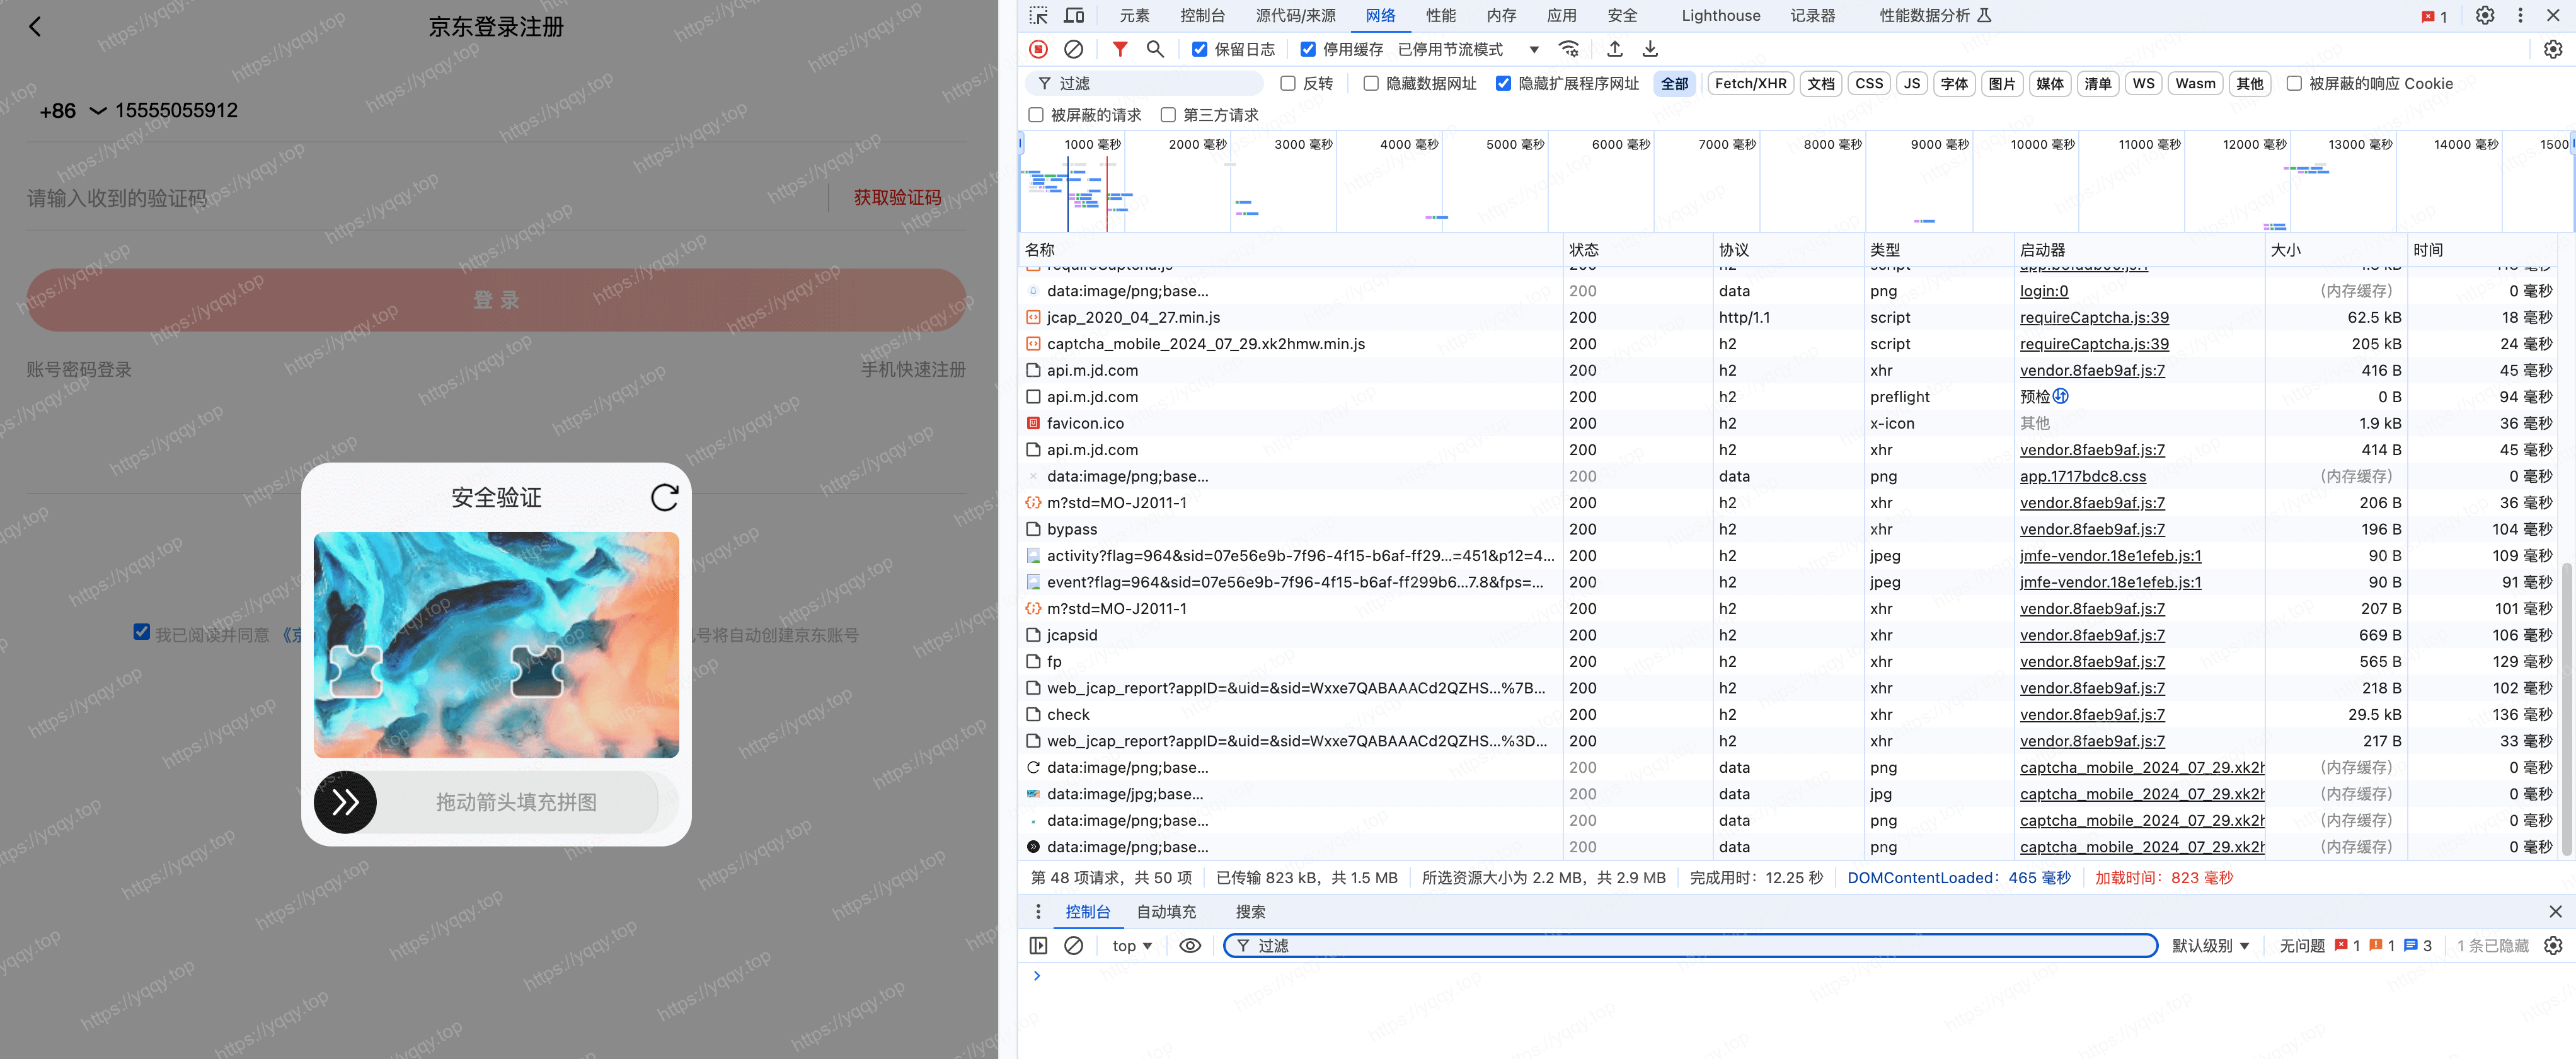2576x1059 pixels.
Task: Click the network filter input field
Action: click(1145, 84)
